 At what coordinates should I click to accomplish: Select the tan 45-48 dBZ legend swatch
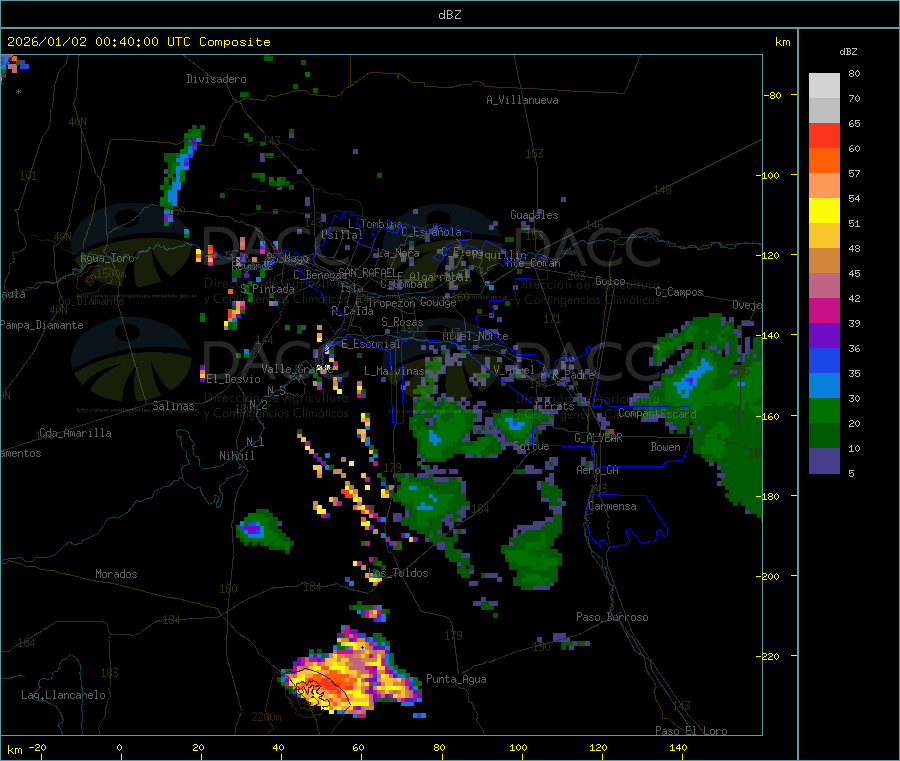pos(824,261)
